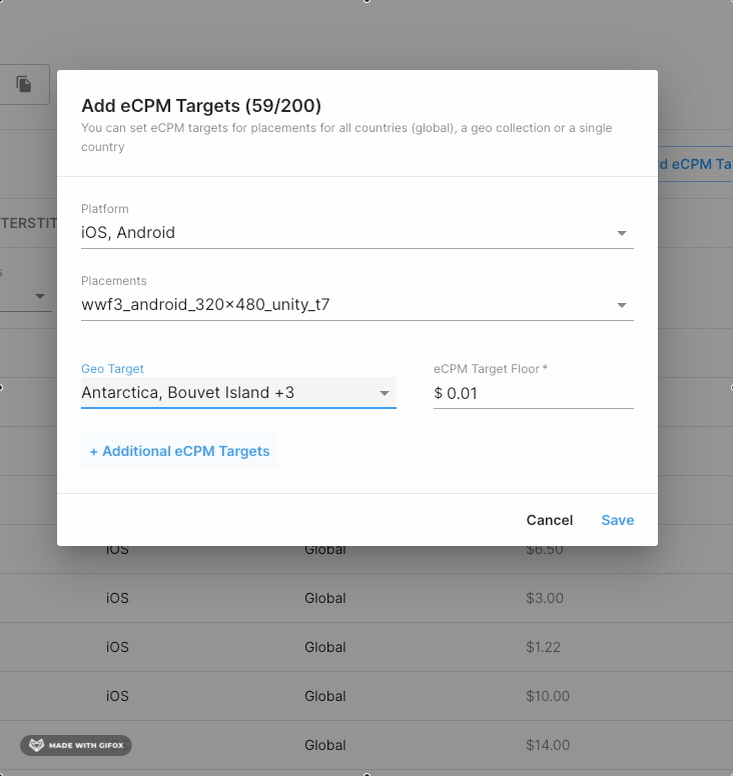Expand the Placements dropdown arrow
This screenshot has height=776, width=733.
tap(622, 305)
